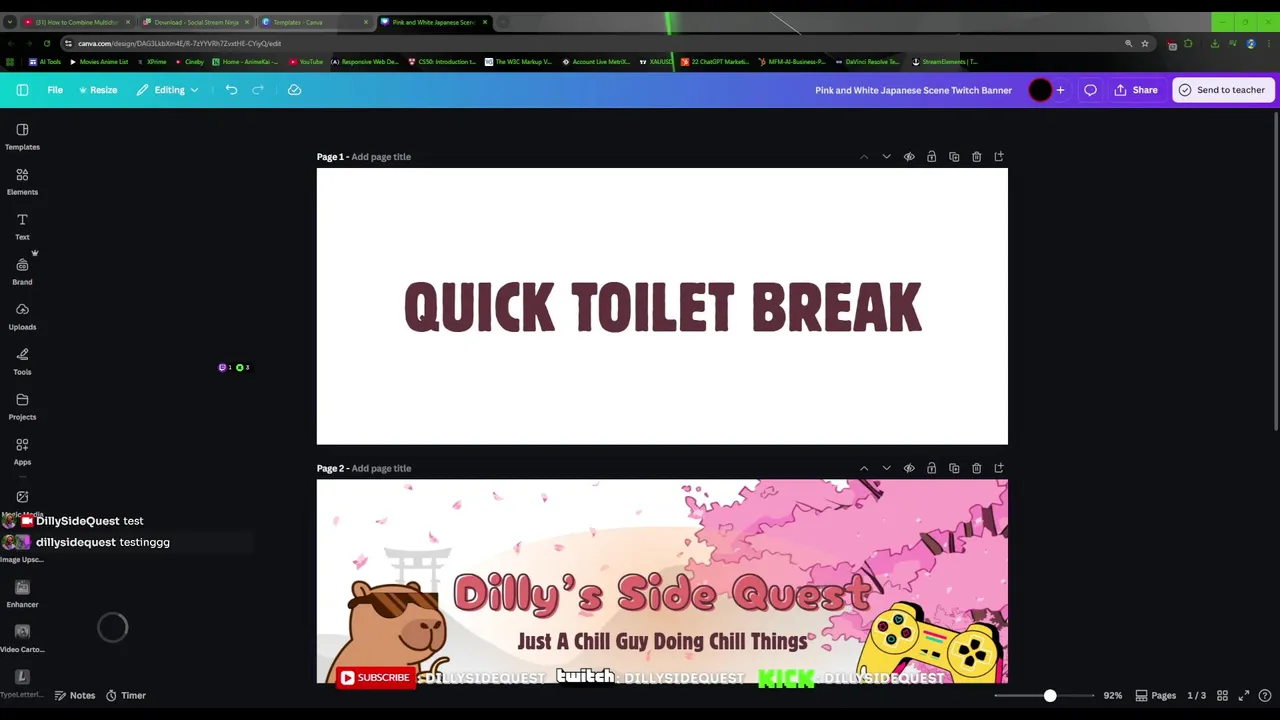Add a title for Page 2
The width and height of the screenshot is (1280, 720).
tap(381, 468)
